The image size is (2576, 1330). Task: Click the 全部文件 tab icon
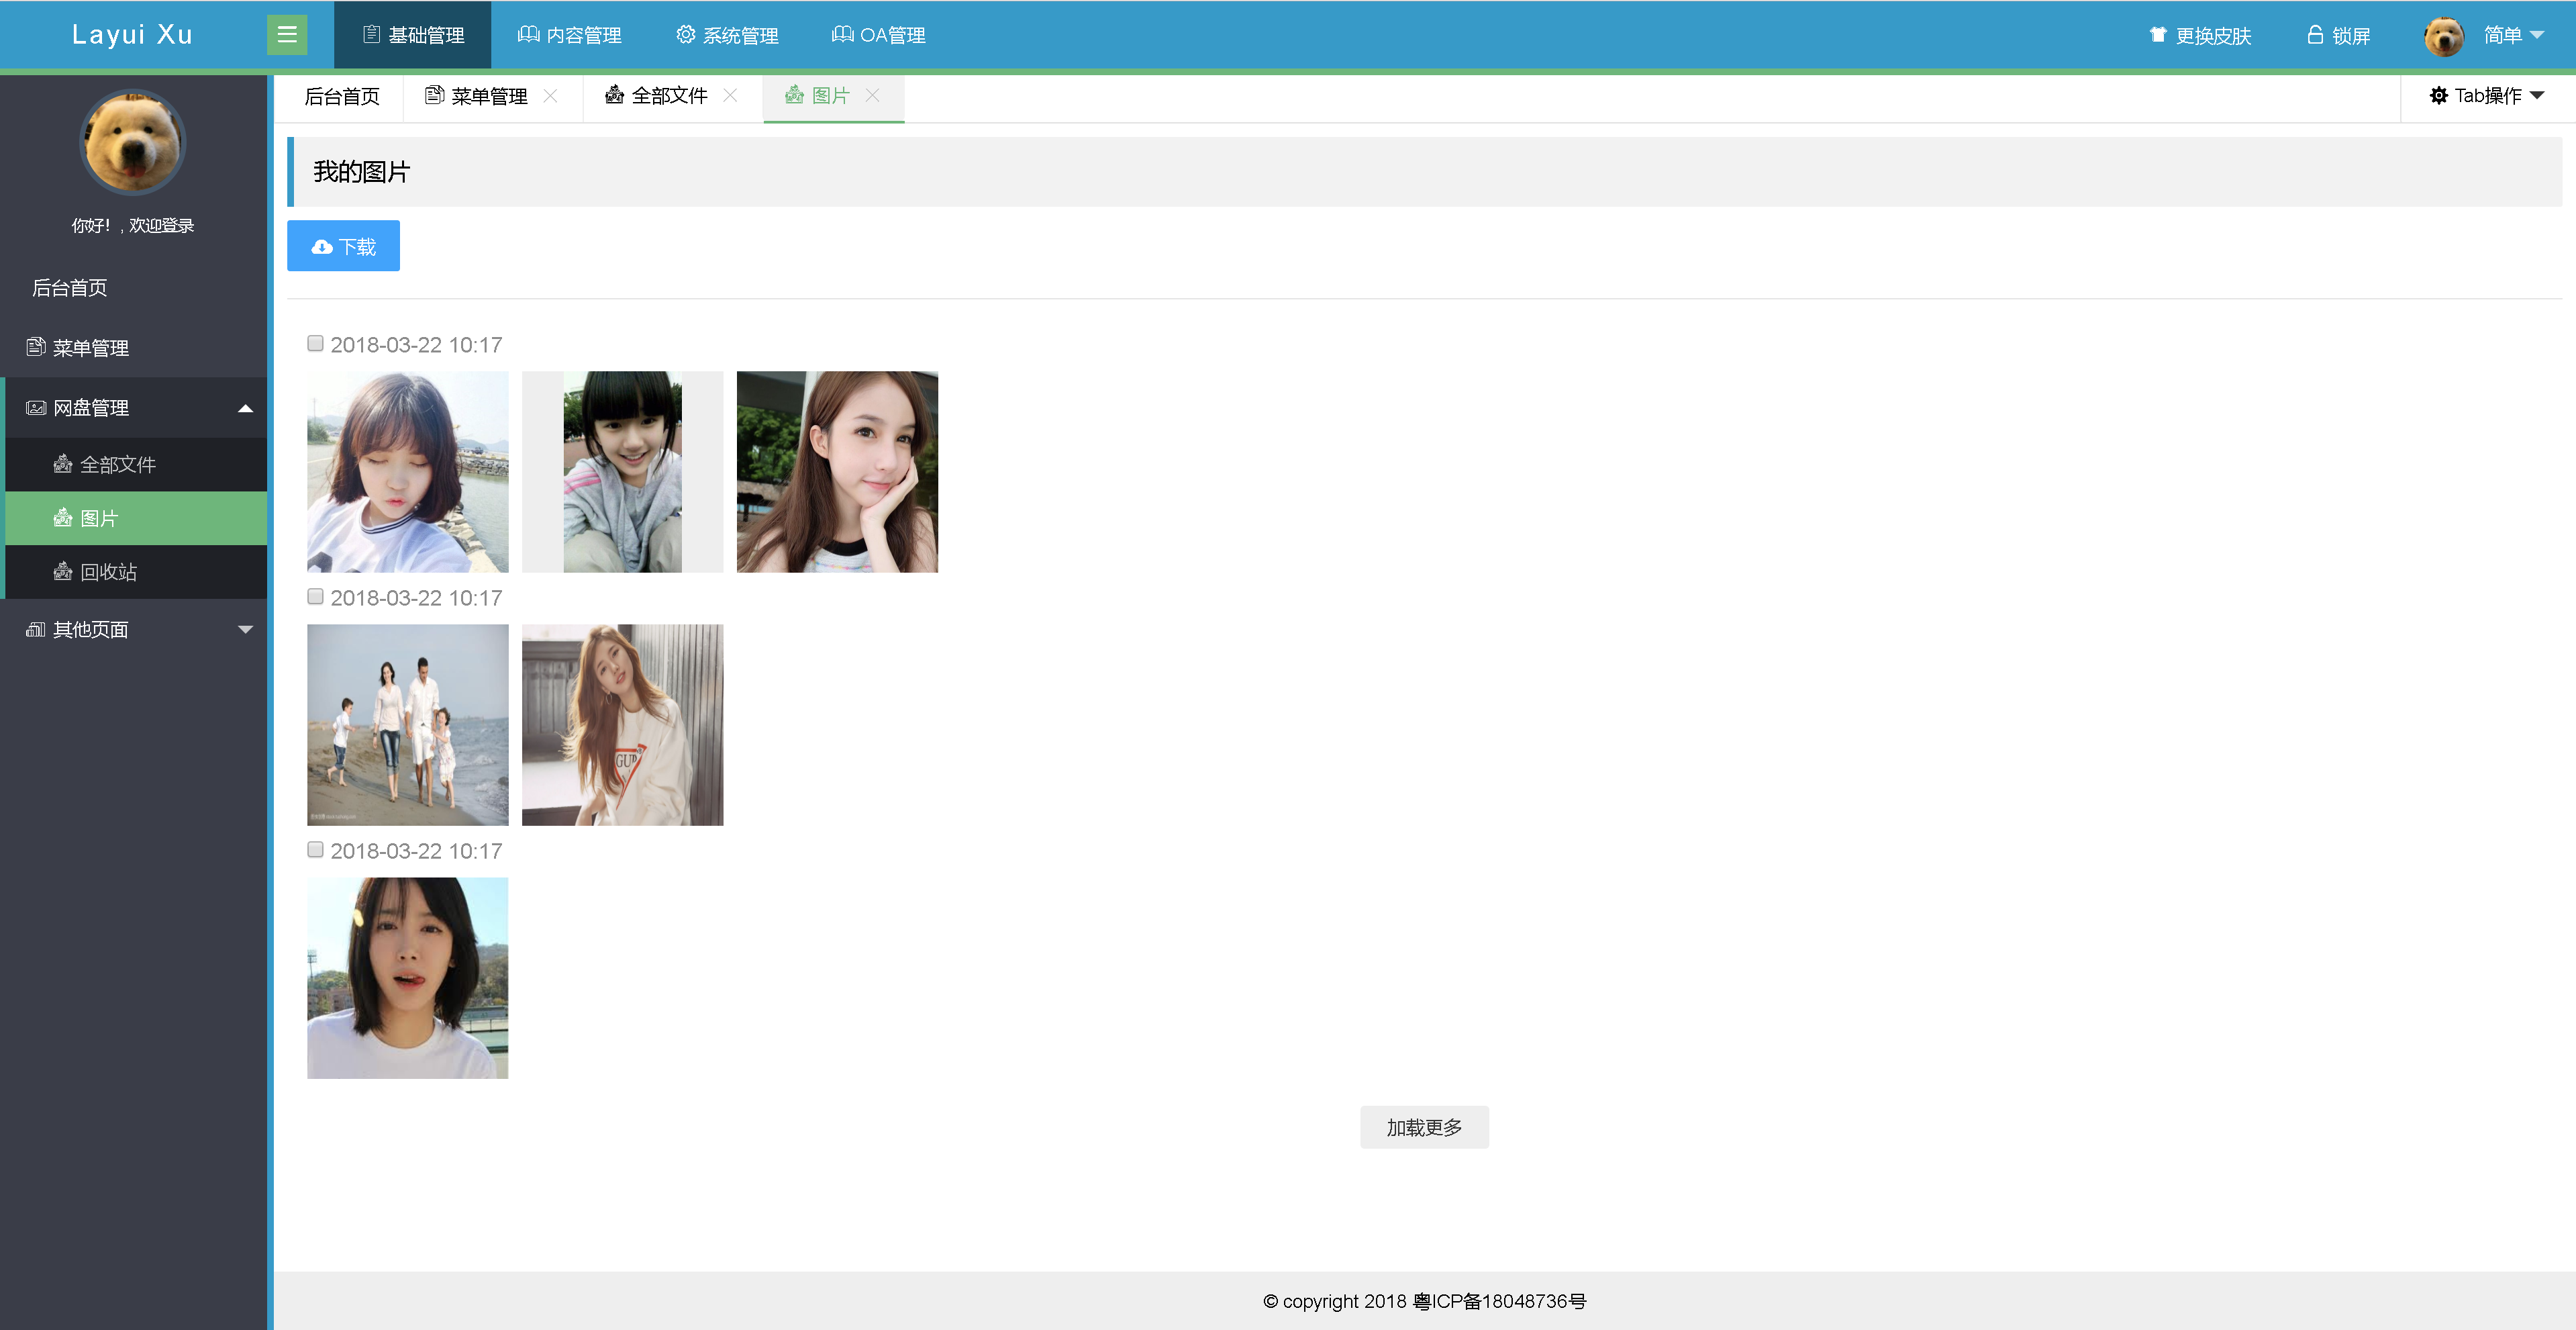pos(614,95)
